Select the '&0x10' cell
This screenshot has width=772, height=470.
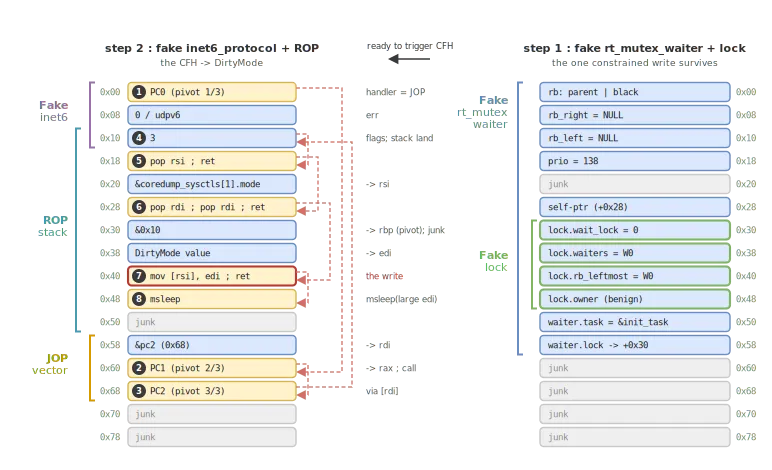pyautogui.click(x=212, y=230)
